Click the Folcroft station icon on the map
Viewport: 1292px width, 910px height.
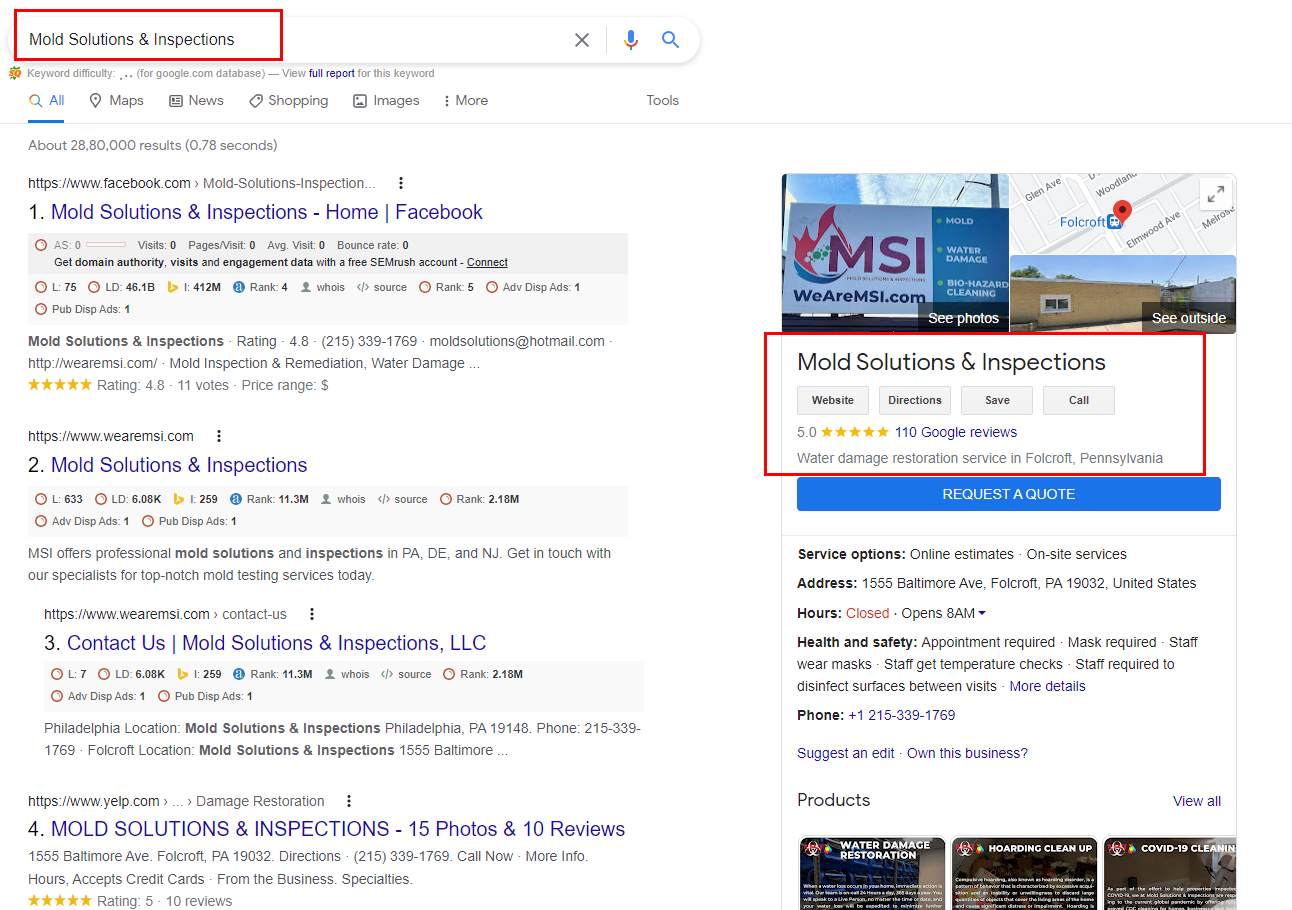[1114, 222]
